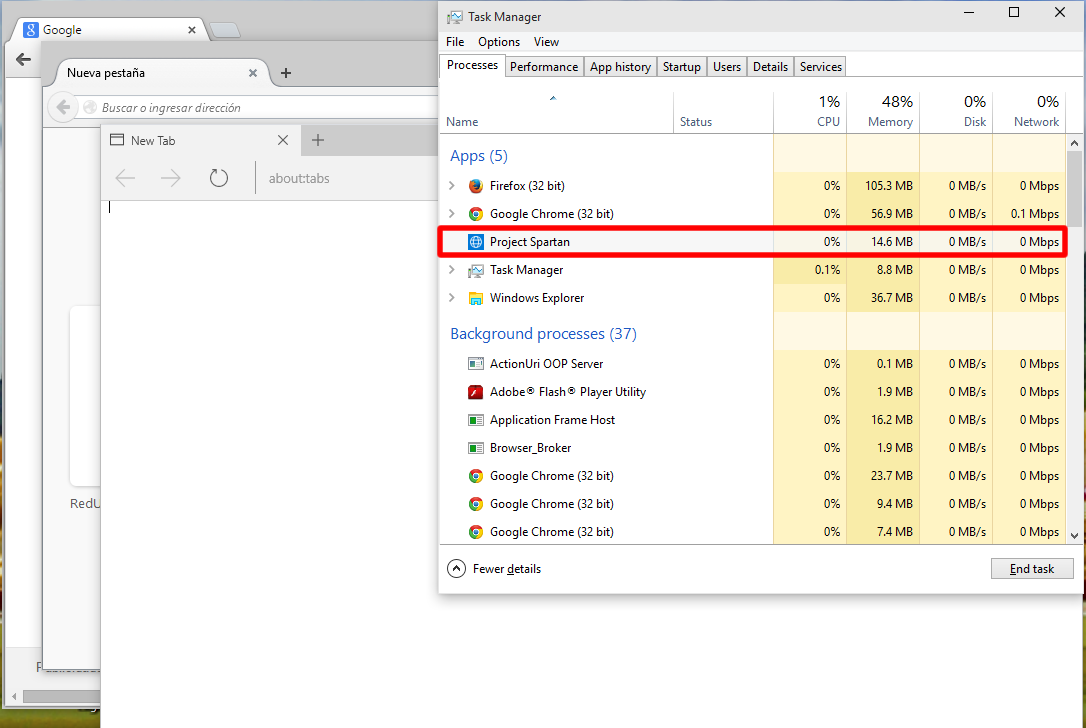
Task: Open a new tab in Spartan window
Action: (318, 140)
